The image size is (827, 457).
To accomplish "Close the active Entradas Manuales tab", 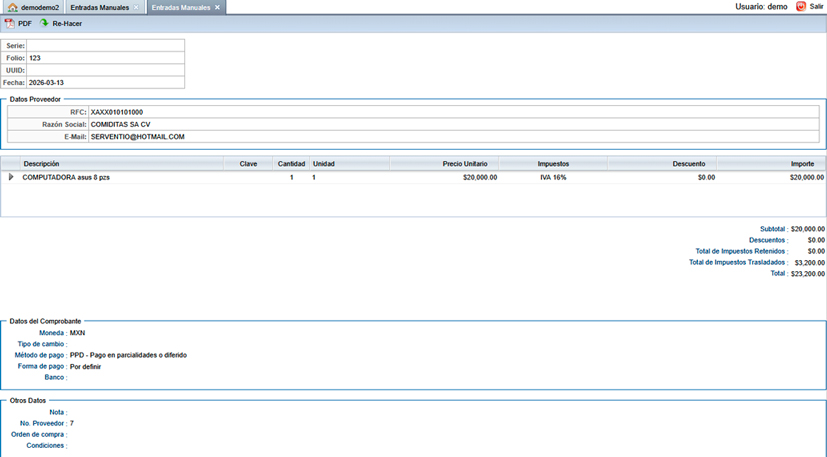I will click(217, 7).
